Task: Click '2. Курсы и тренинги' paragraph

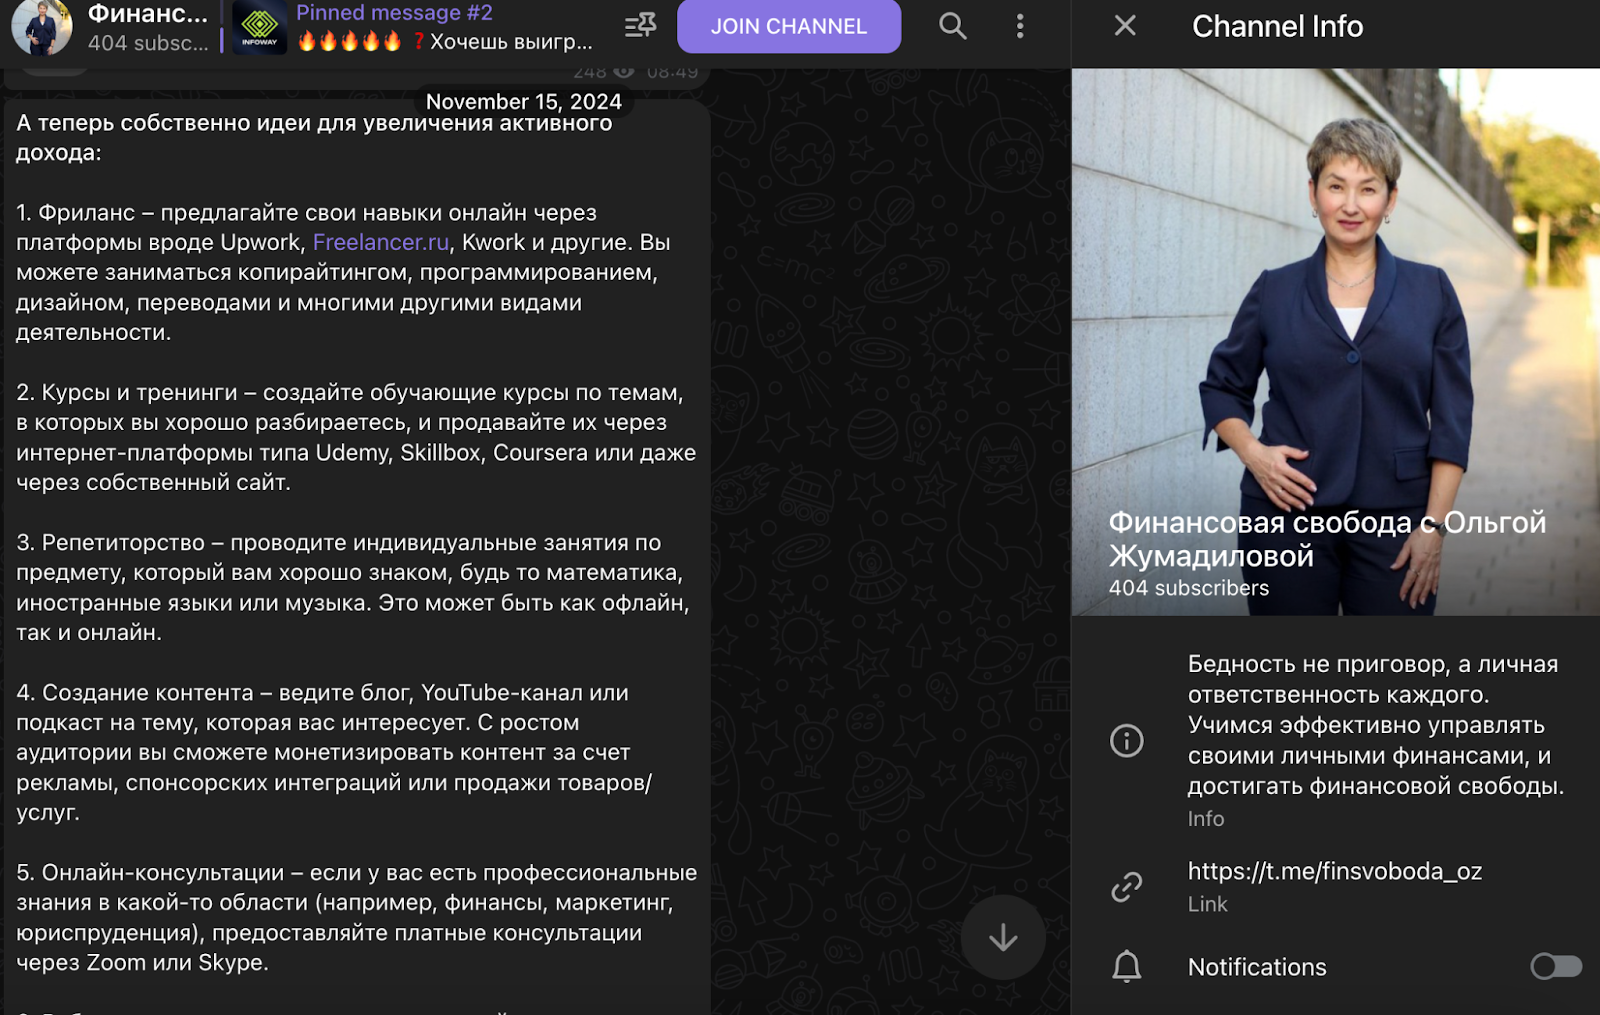Action: click(x=356, y=437)
